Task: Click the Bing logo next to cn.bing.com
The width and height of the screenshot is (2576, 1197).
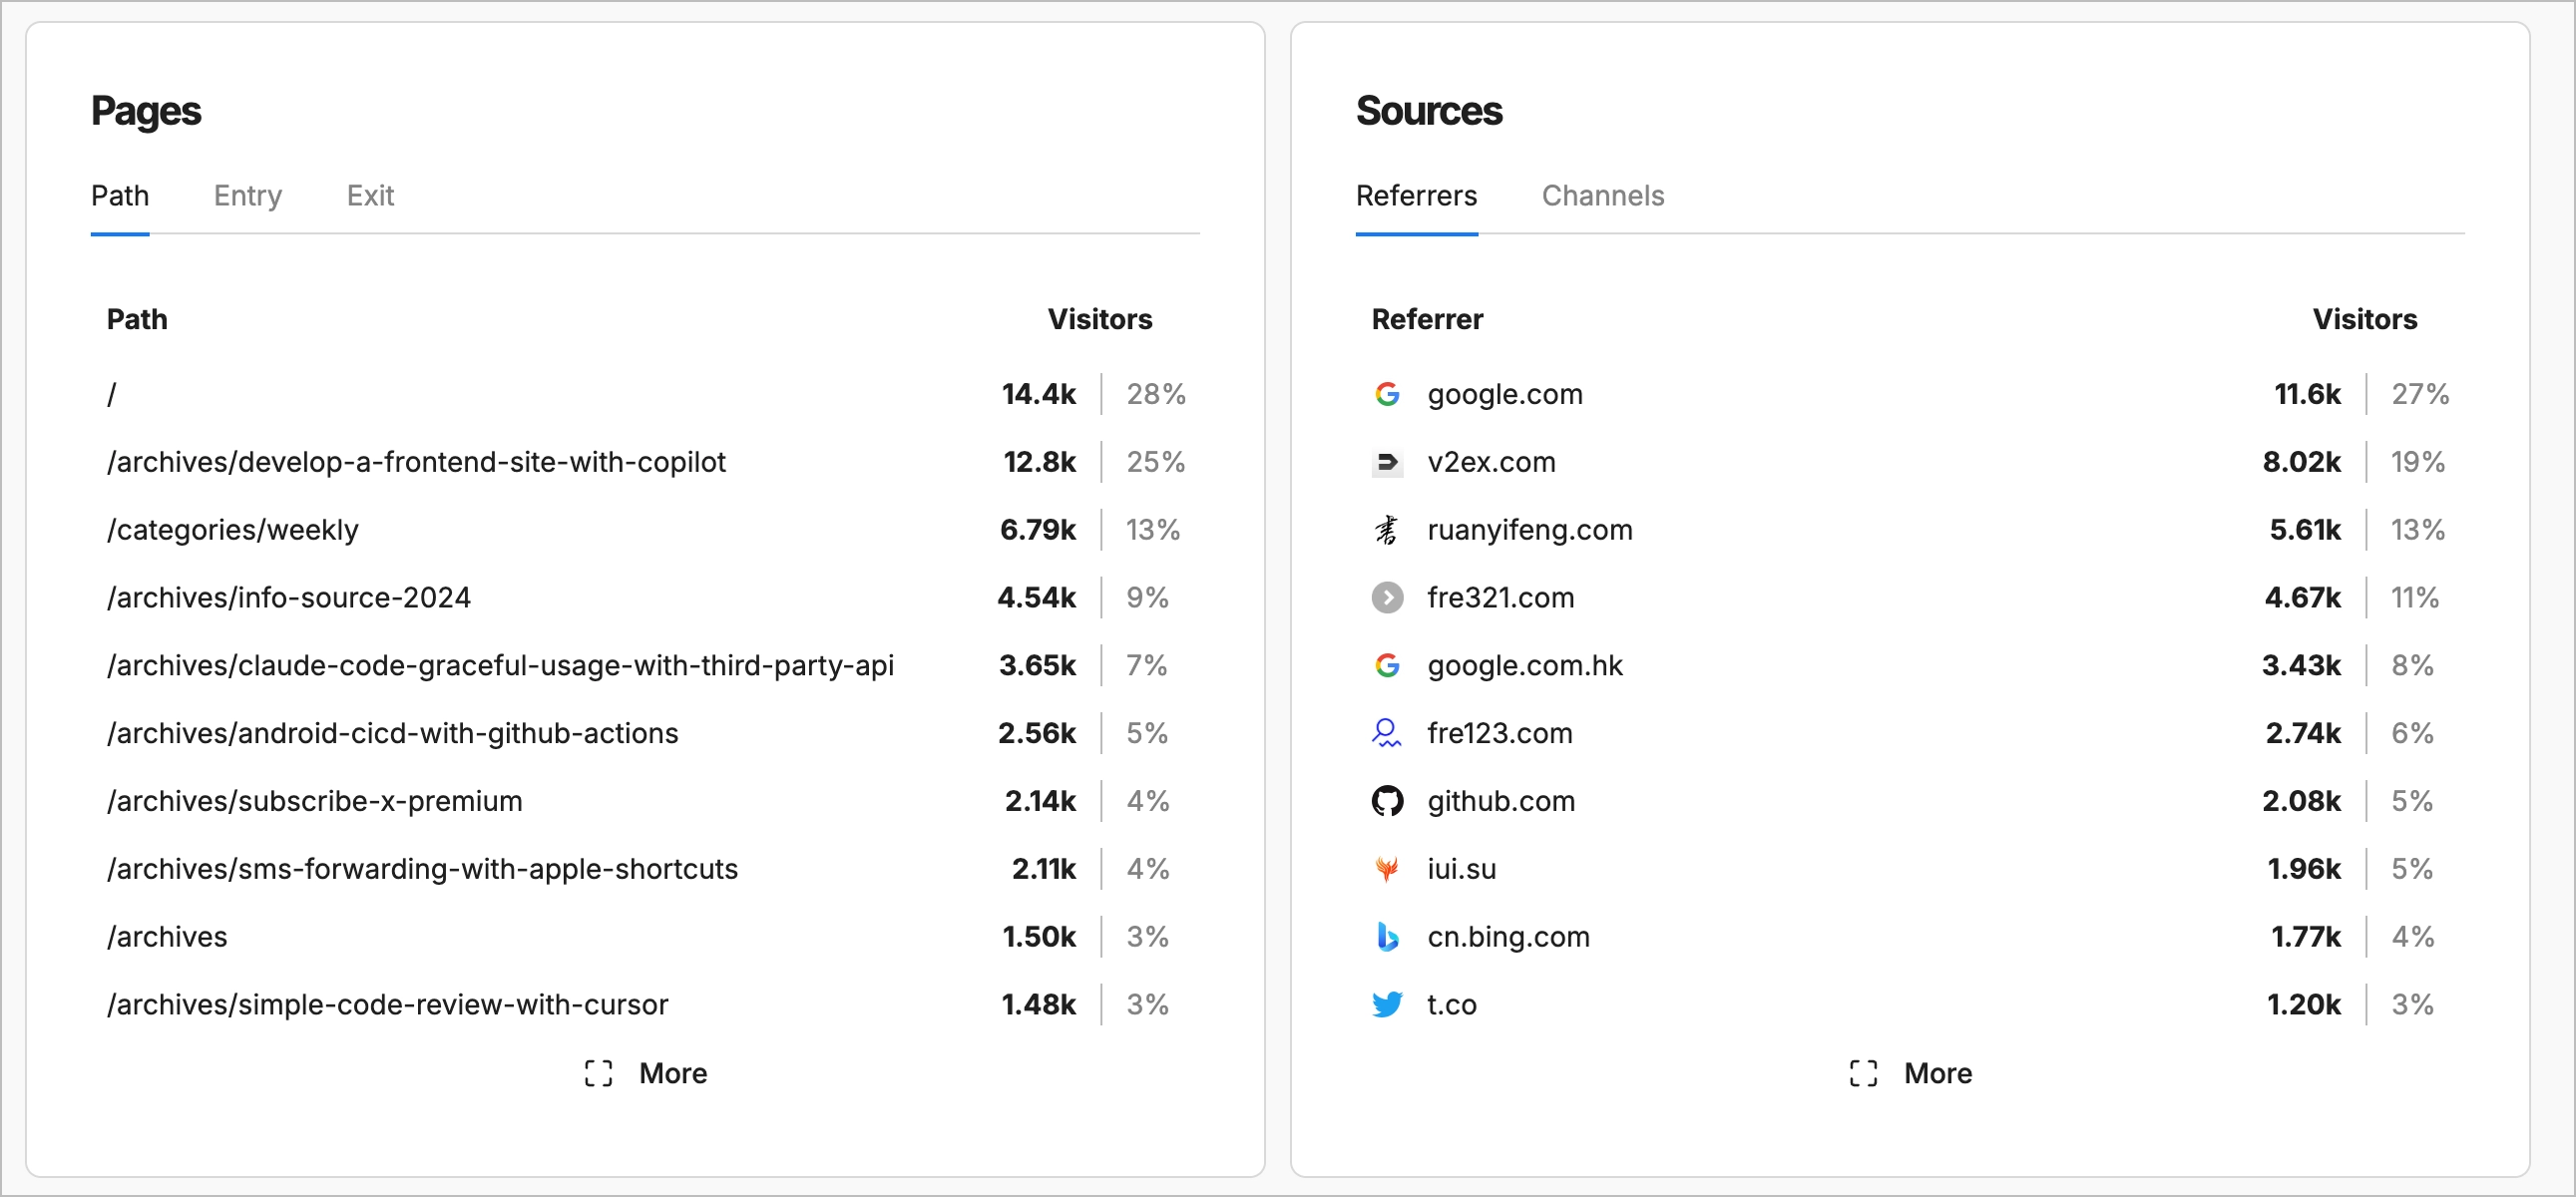Action: (1387, 937)
